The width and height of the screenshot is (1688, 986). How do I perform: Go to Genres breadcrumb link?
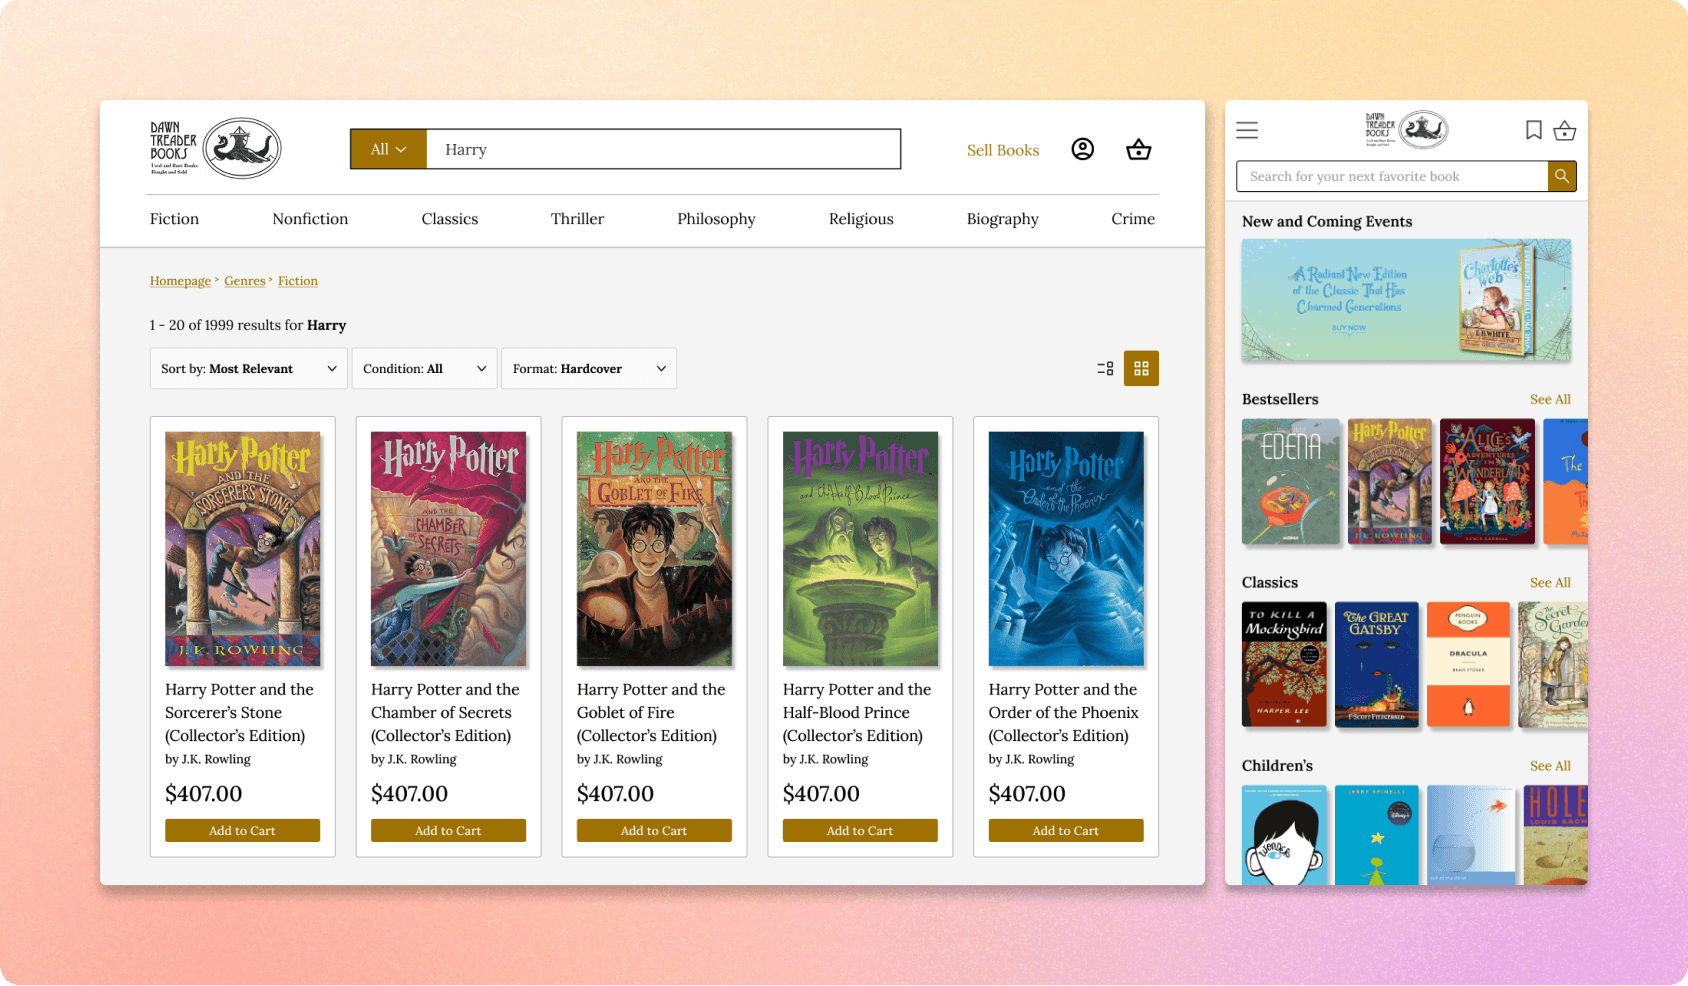coord(245,281)
